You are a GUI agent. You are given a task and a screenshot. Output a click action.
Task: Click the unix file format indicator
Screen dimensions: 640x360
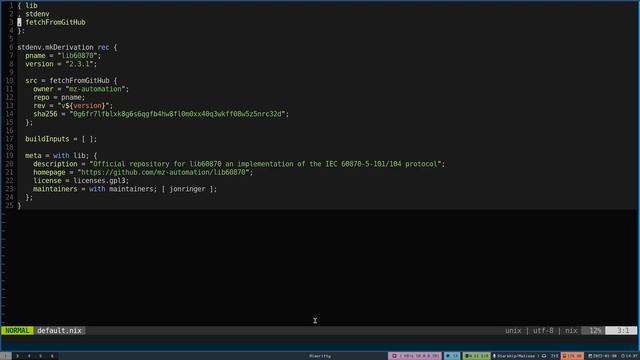[x=513, y=331]
